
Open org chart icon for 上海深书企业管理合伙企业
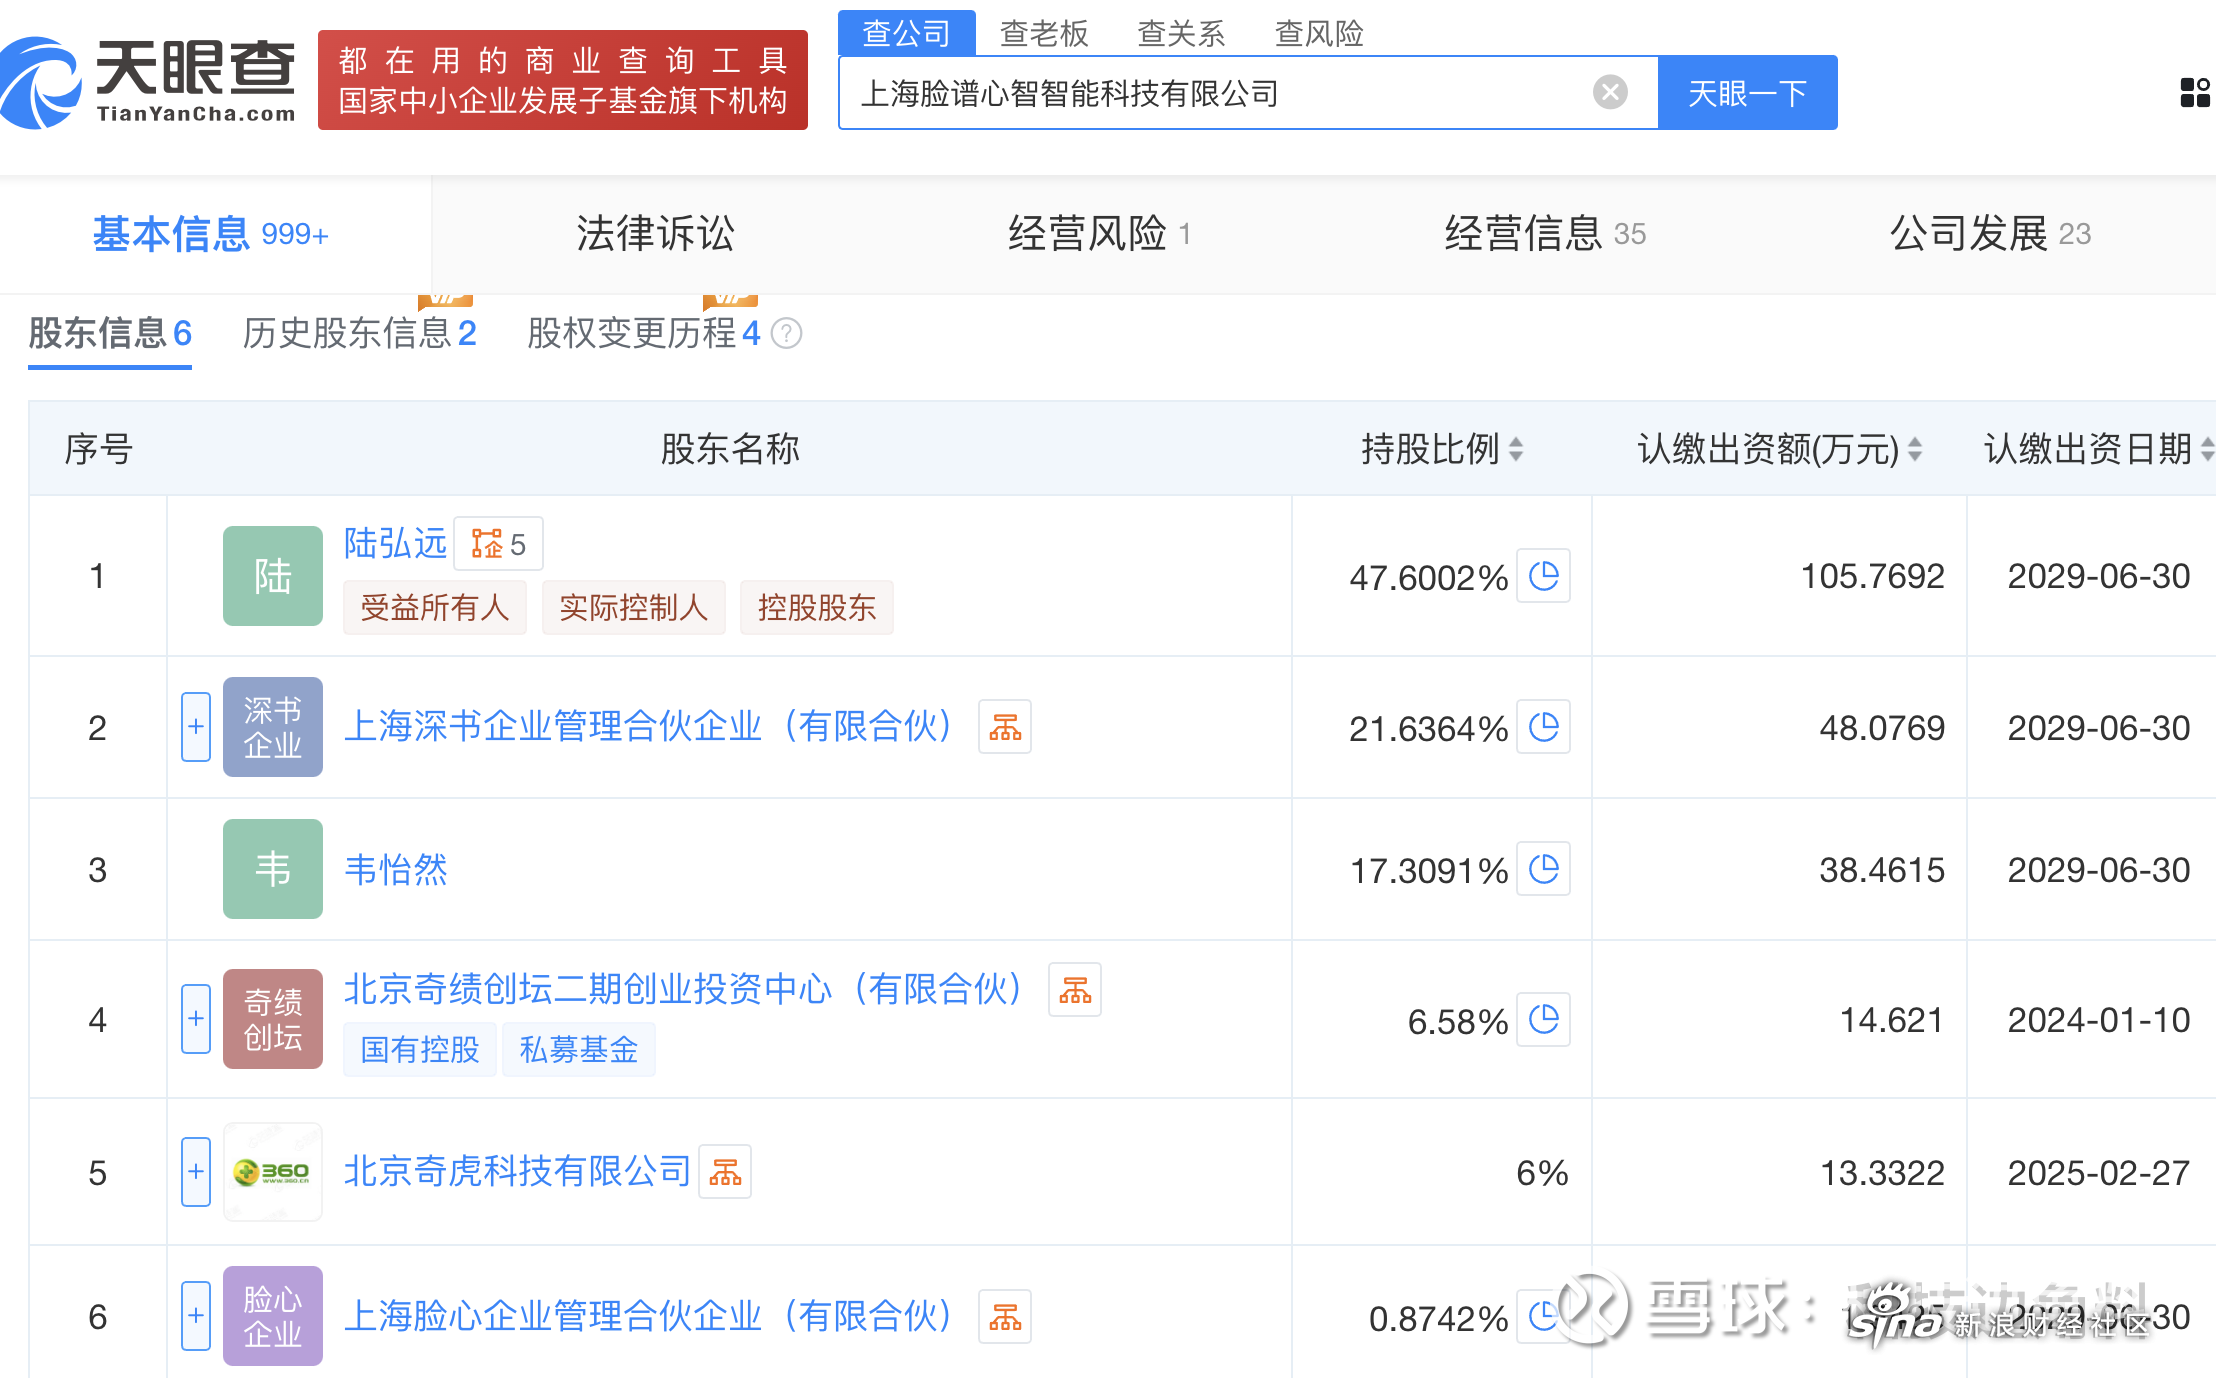coord(1005,727)
